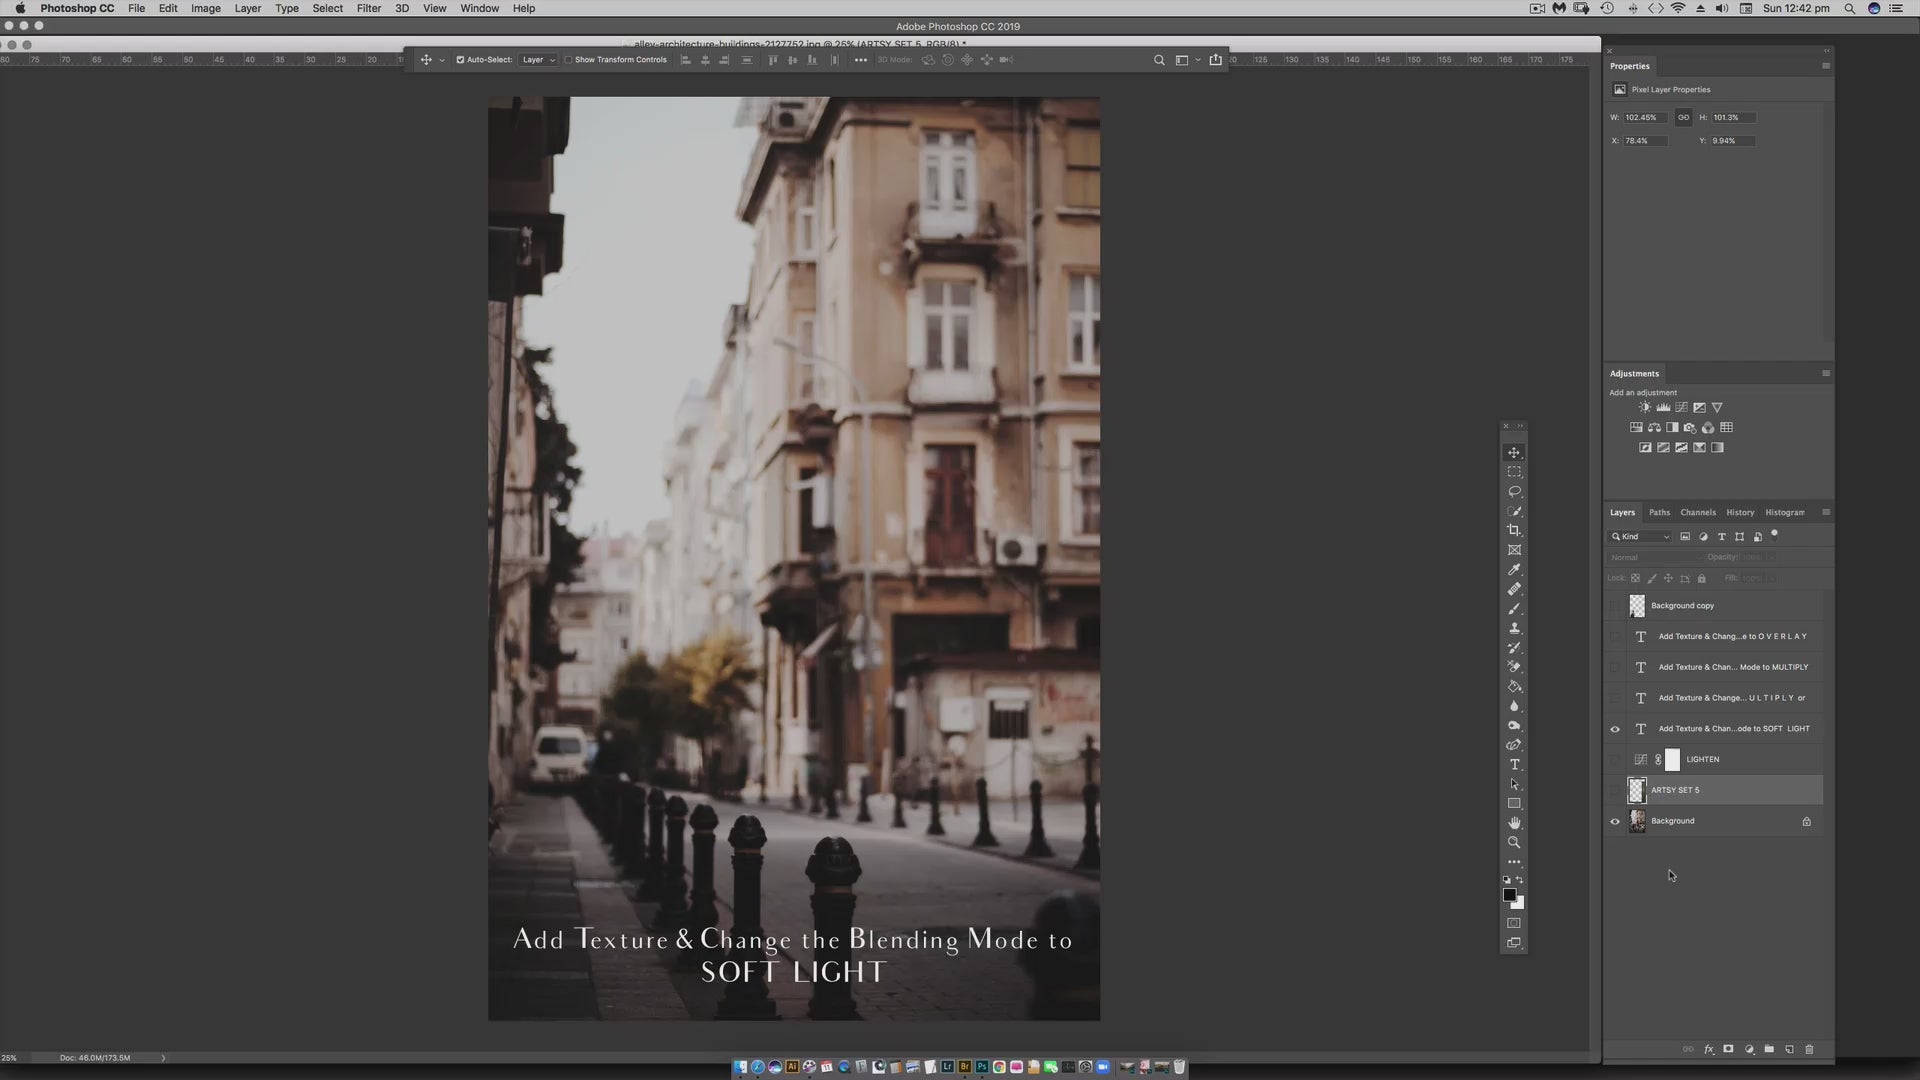Select the Clone Stamp tool
The width and height of the screenshot is (1920, 1080).
1514,628
